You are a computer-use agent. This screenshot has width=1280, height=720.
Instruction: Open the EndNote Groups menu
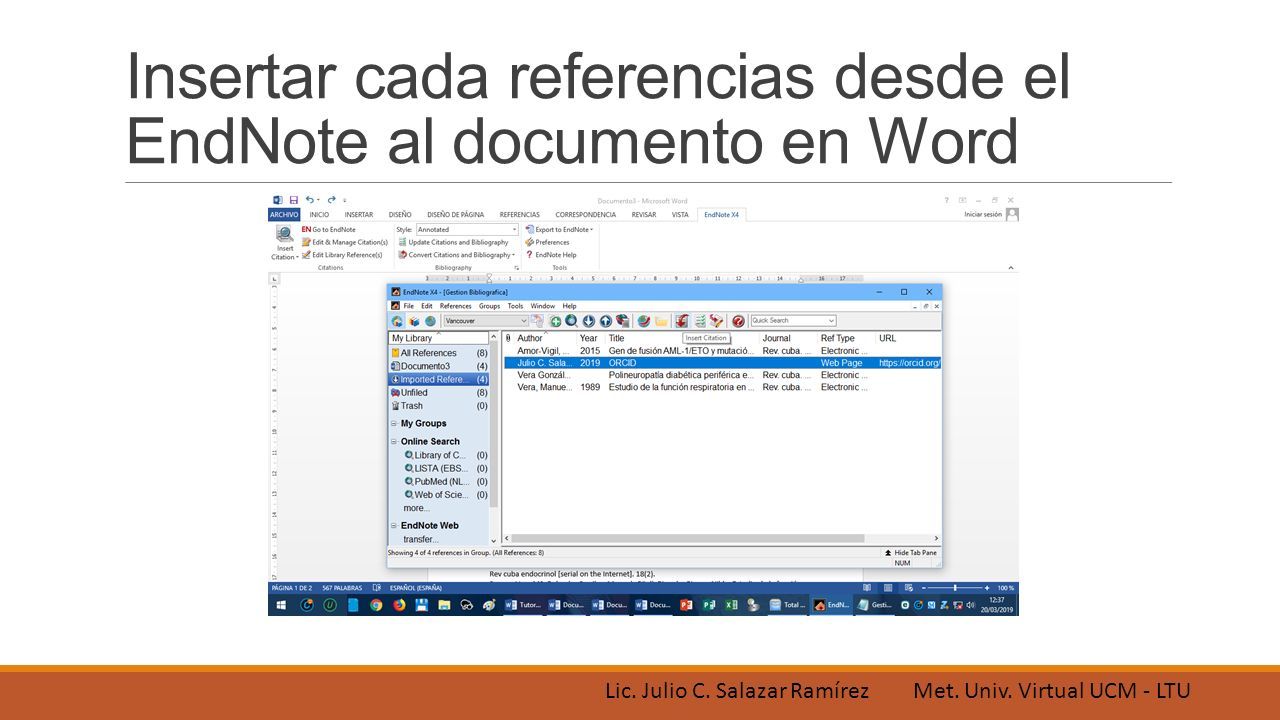click(x=489, y=306)
